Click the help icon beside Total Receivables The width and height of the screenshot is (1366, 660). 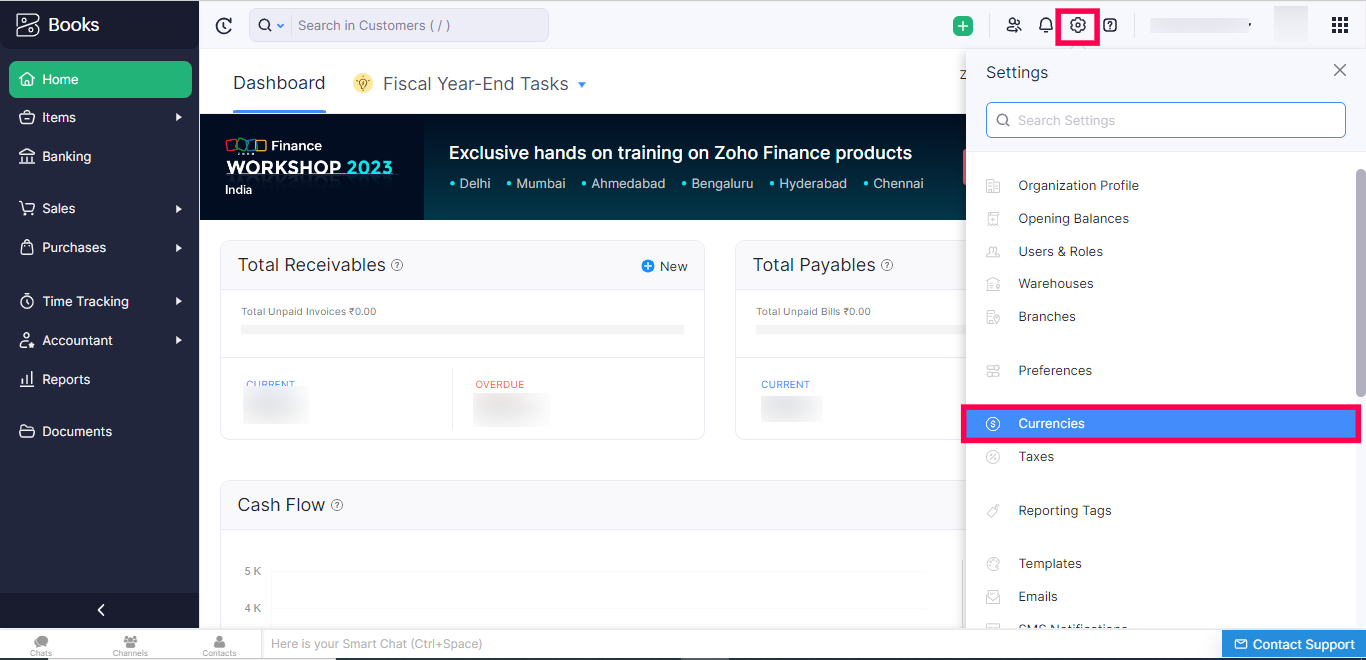point(397,265)
